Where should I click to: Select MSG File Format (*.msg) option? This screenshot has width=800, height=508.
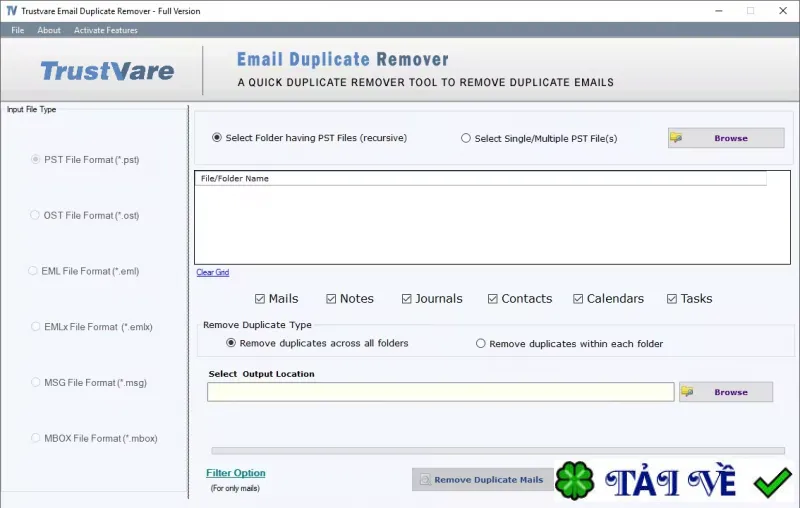(89, 383)
